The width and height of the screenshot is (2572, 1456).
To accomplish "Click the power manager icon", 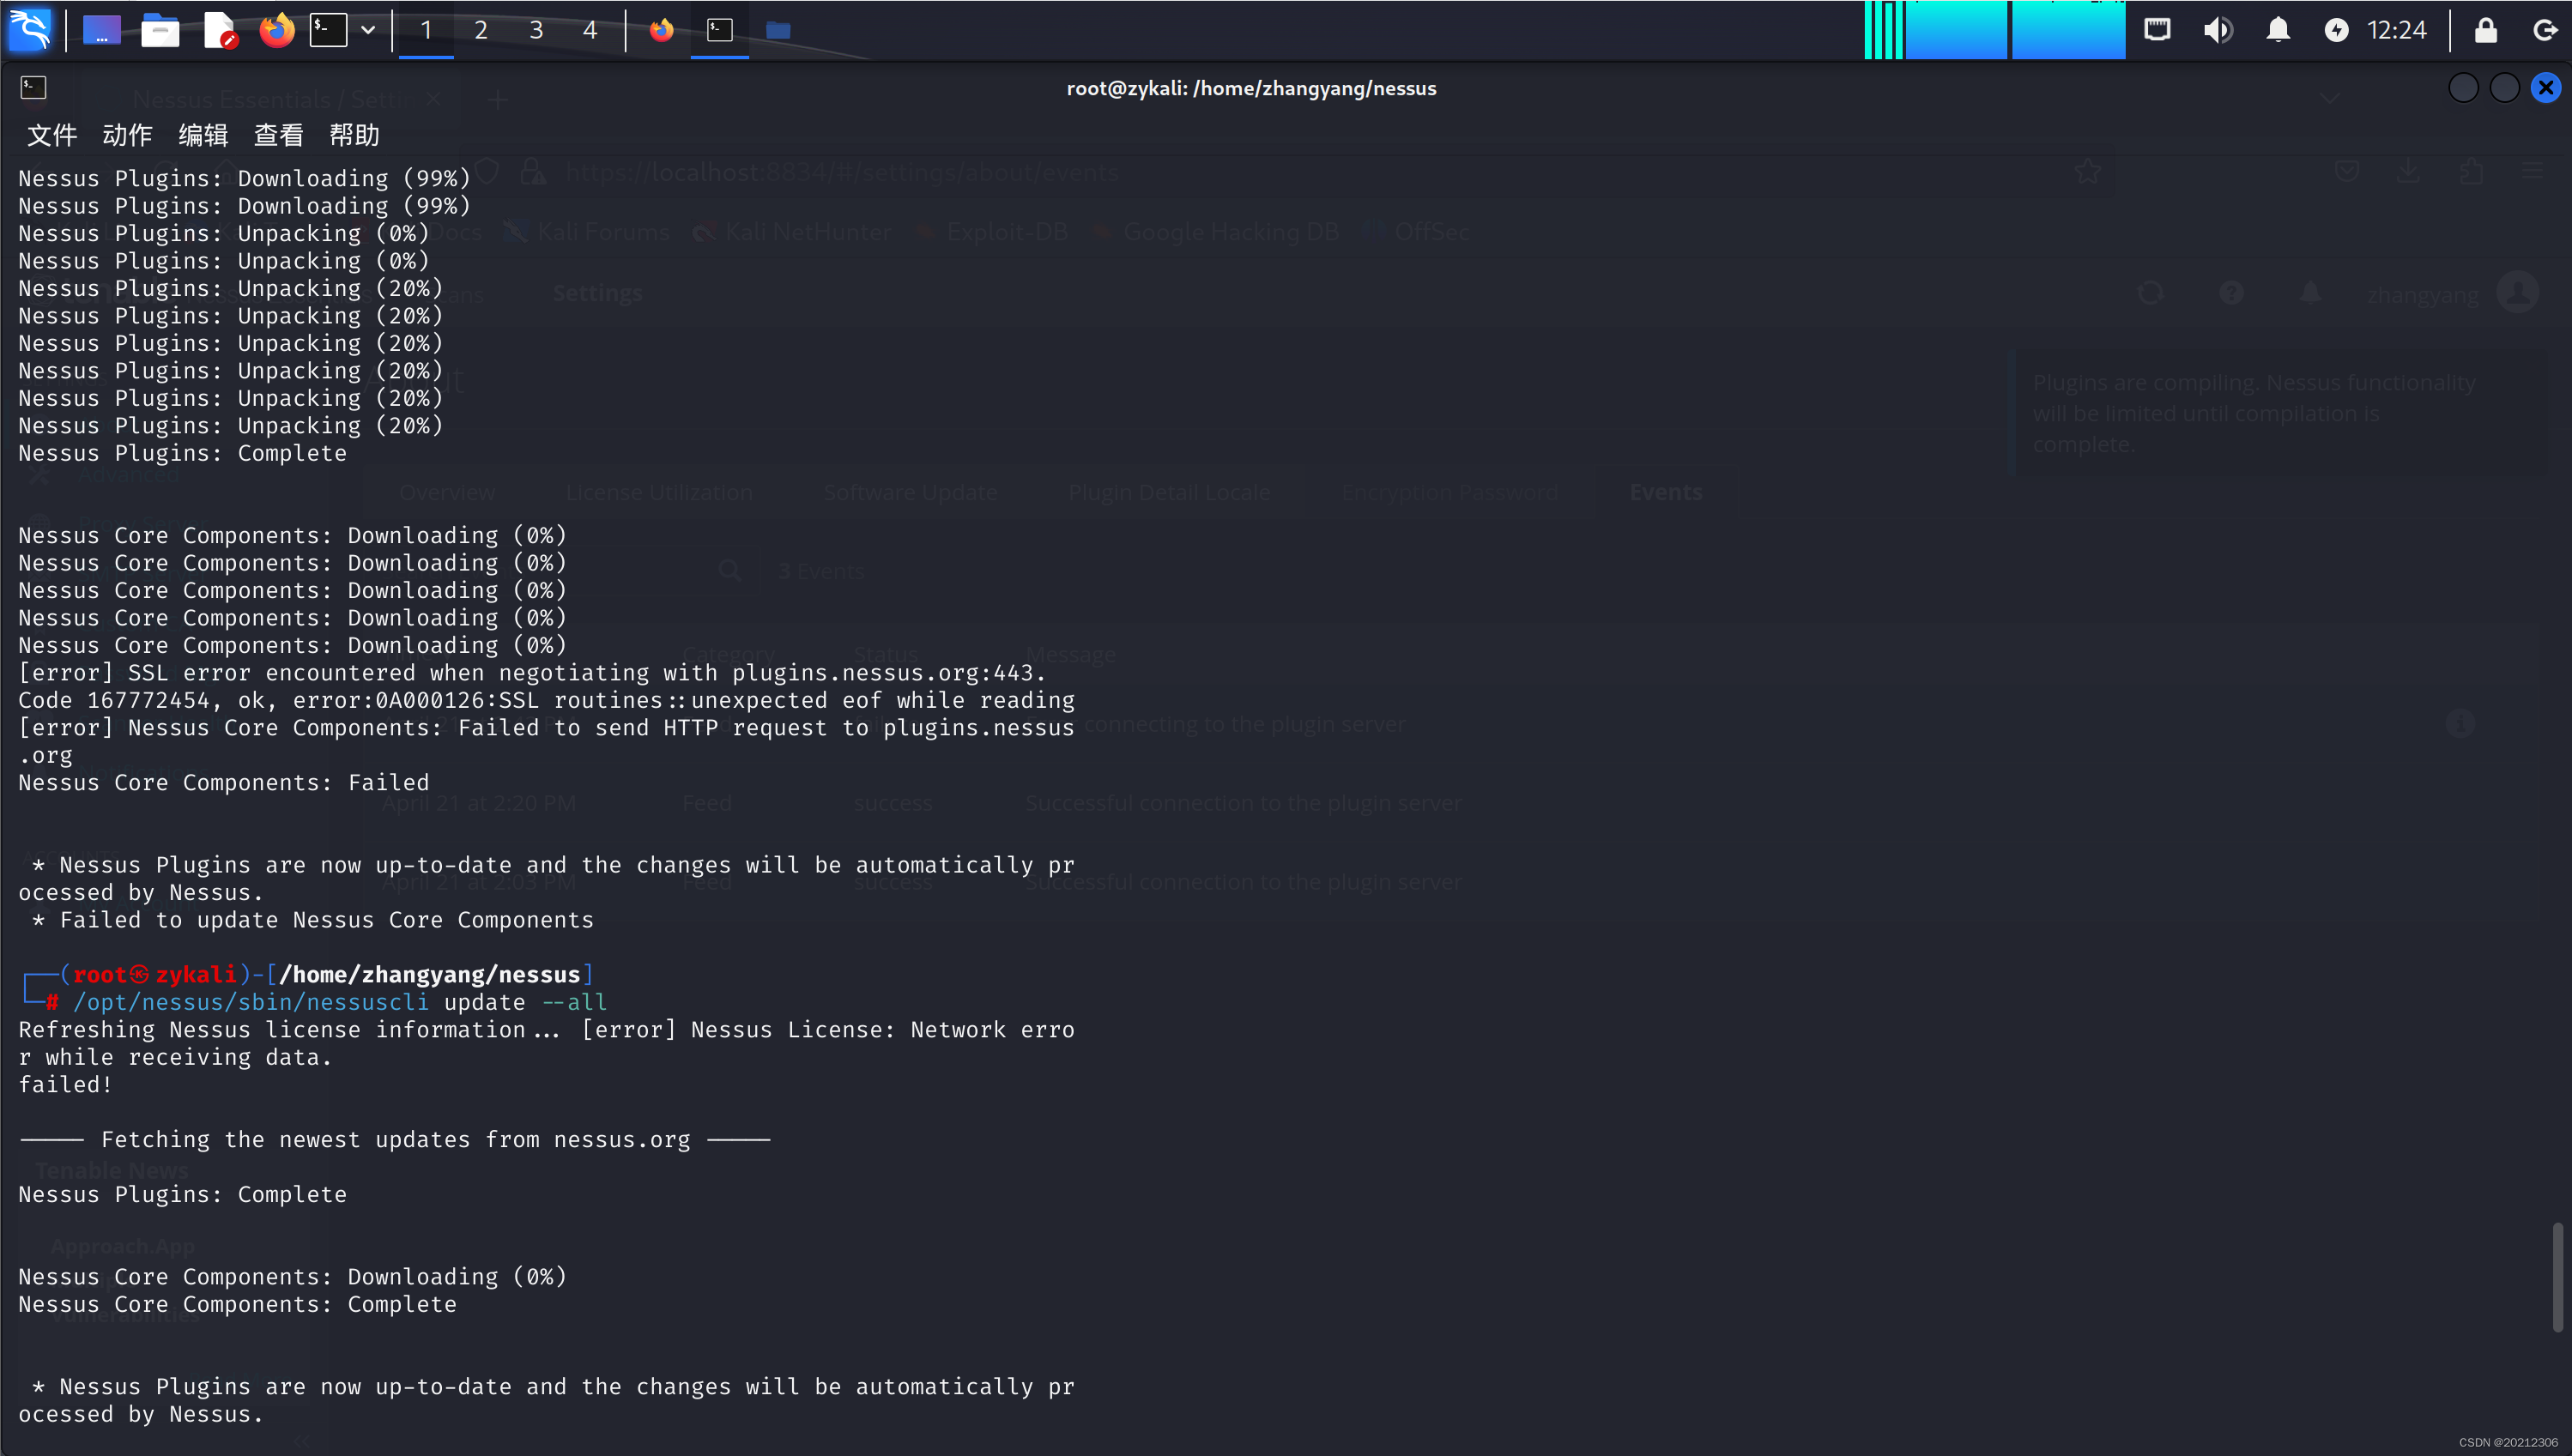I will [x=2336, y=30].
